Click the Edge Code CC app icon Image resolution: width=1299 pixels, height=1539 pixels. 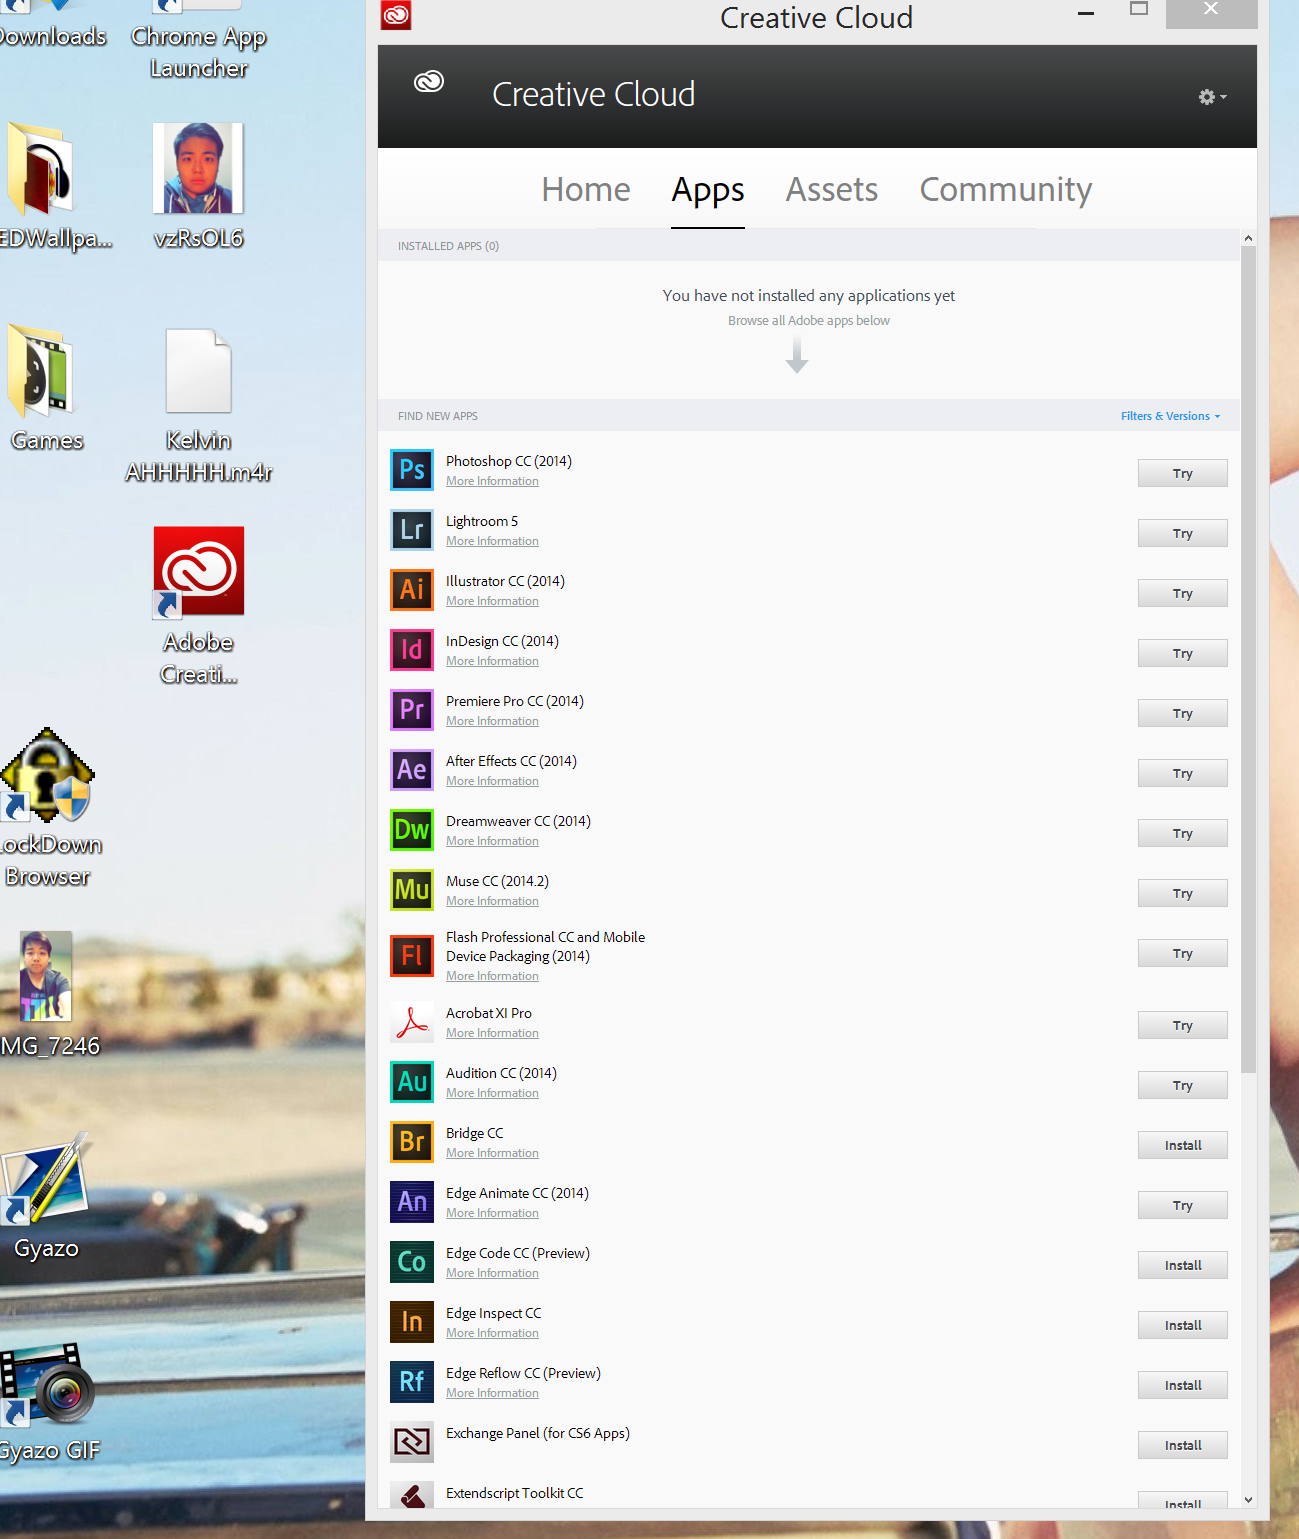(x=412, y=1262)
